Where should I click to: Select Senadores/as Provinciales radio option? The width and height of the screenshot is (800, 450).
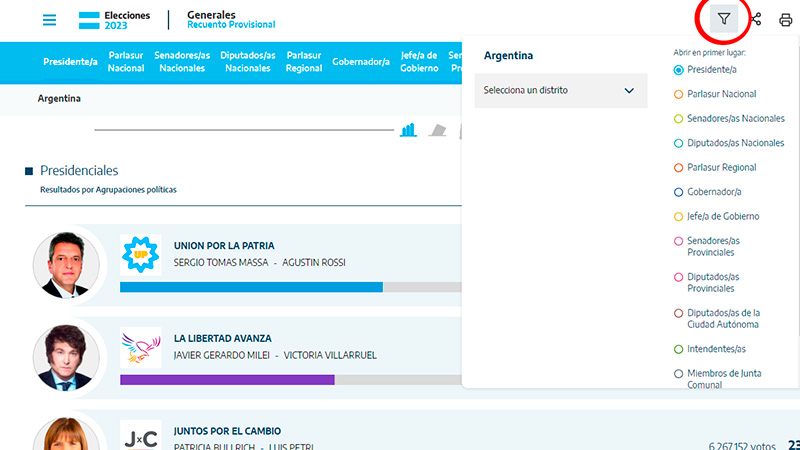click(679, 241)
